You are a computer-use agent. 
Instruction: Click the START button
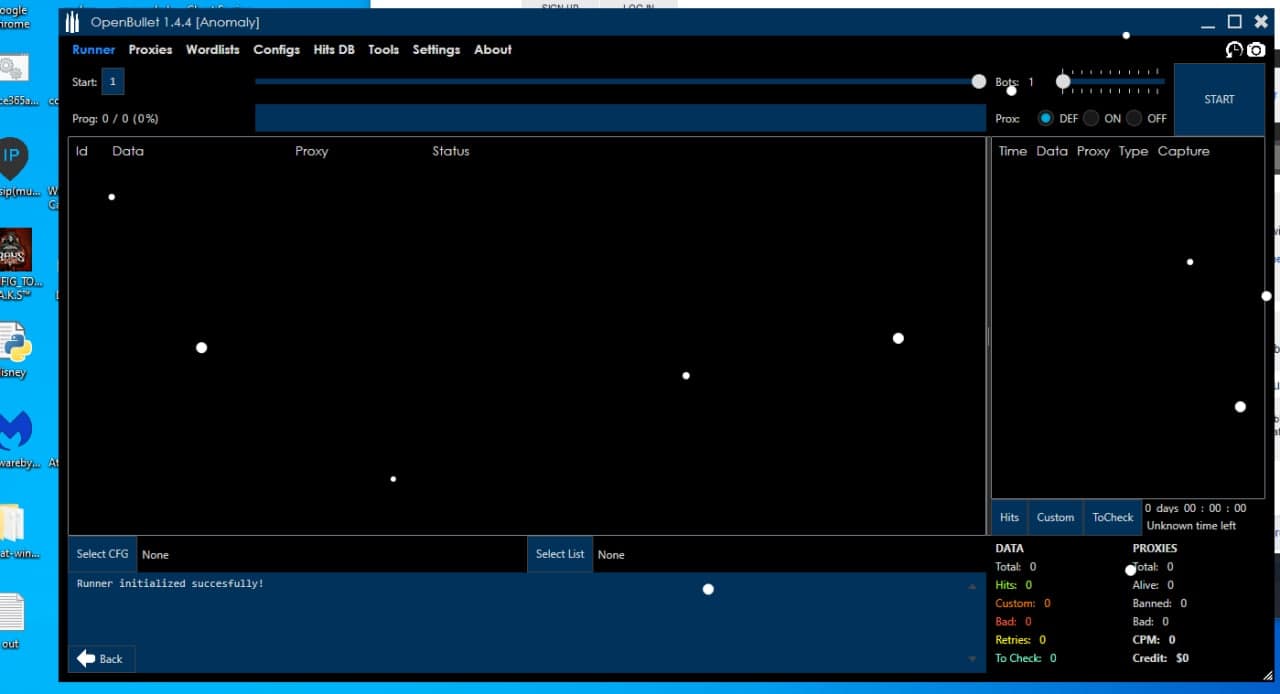click(x=1219, y=99)
